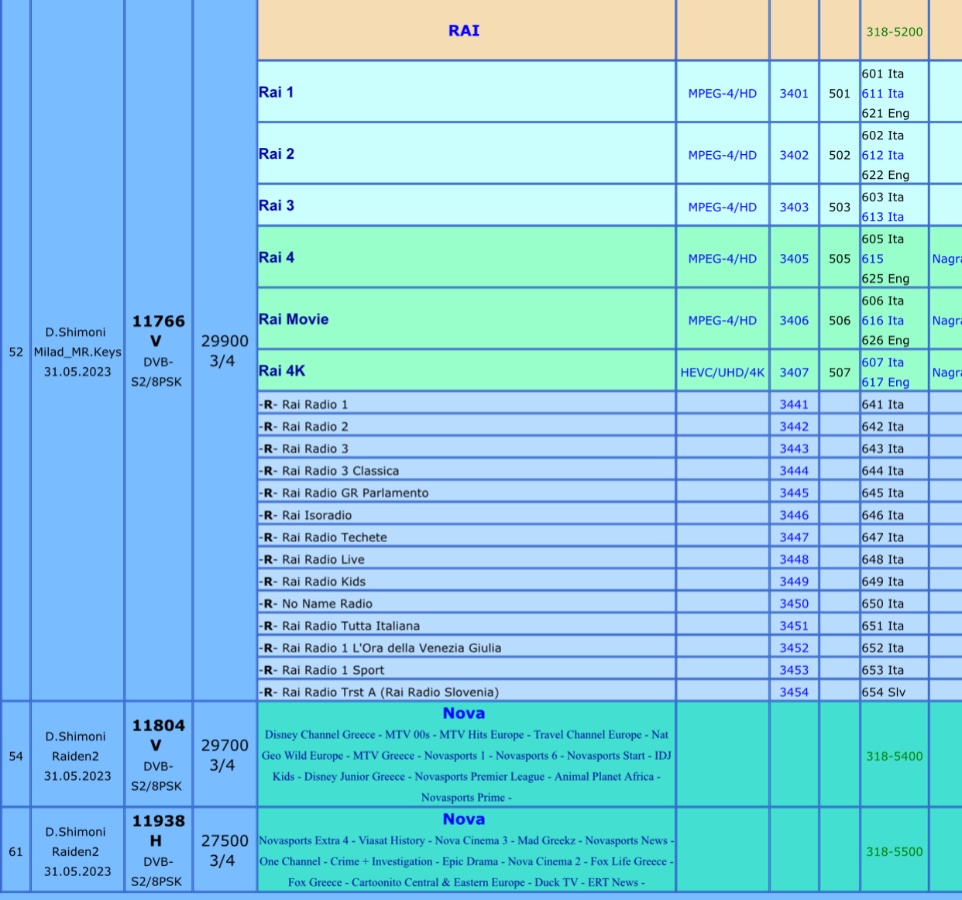This screenshot has width=962, height=900.
Task: Click SID 3401 link
Action: 794,93
